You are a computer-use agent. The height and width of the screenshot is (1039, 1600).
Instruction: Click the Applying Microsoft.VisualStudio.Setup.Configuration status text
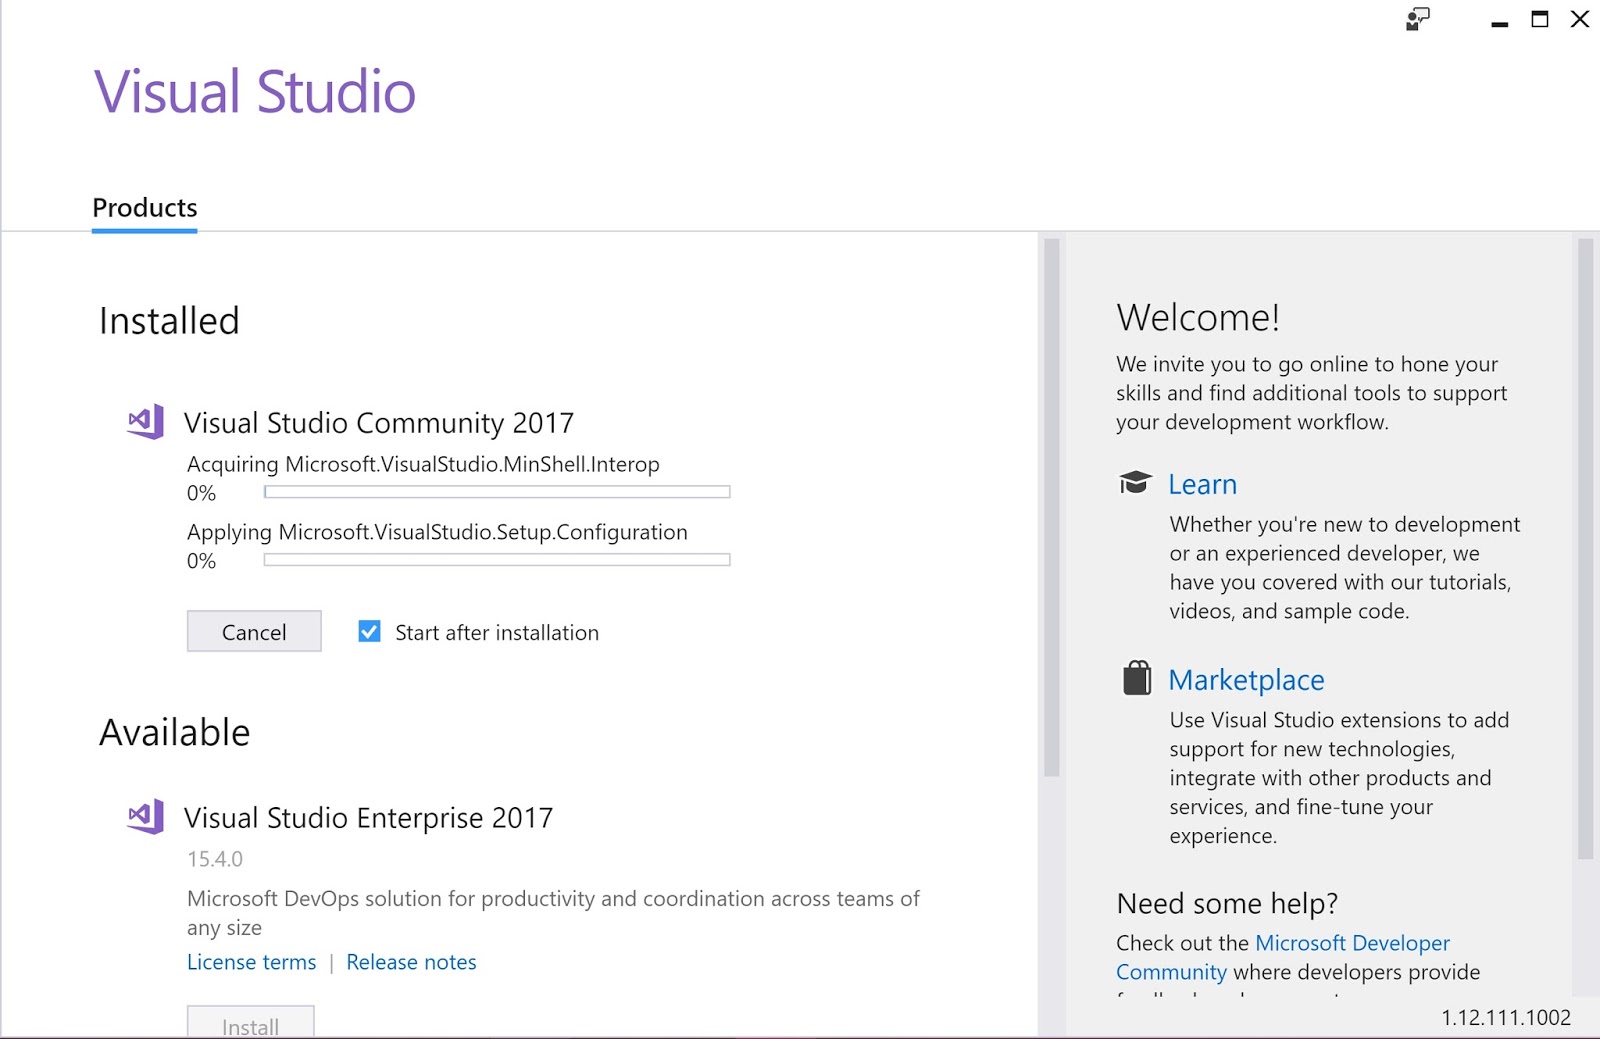point(437,532)
